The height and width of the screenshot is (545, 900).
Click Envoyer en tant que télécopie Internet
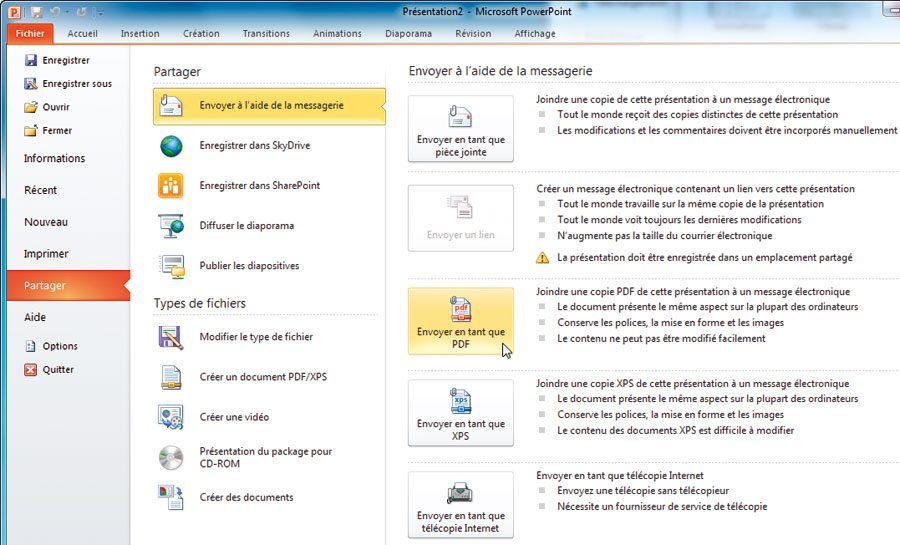460,505
